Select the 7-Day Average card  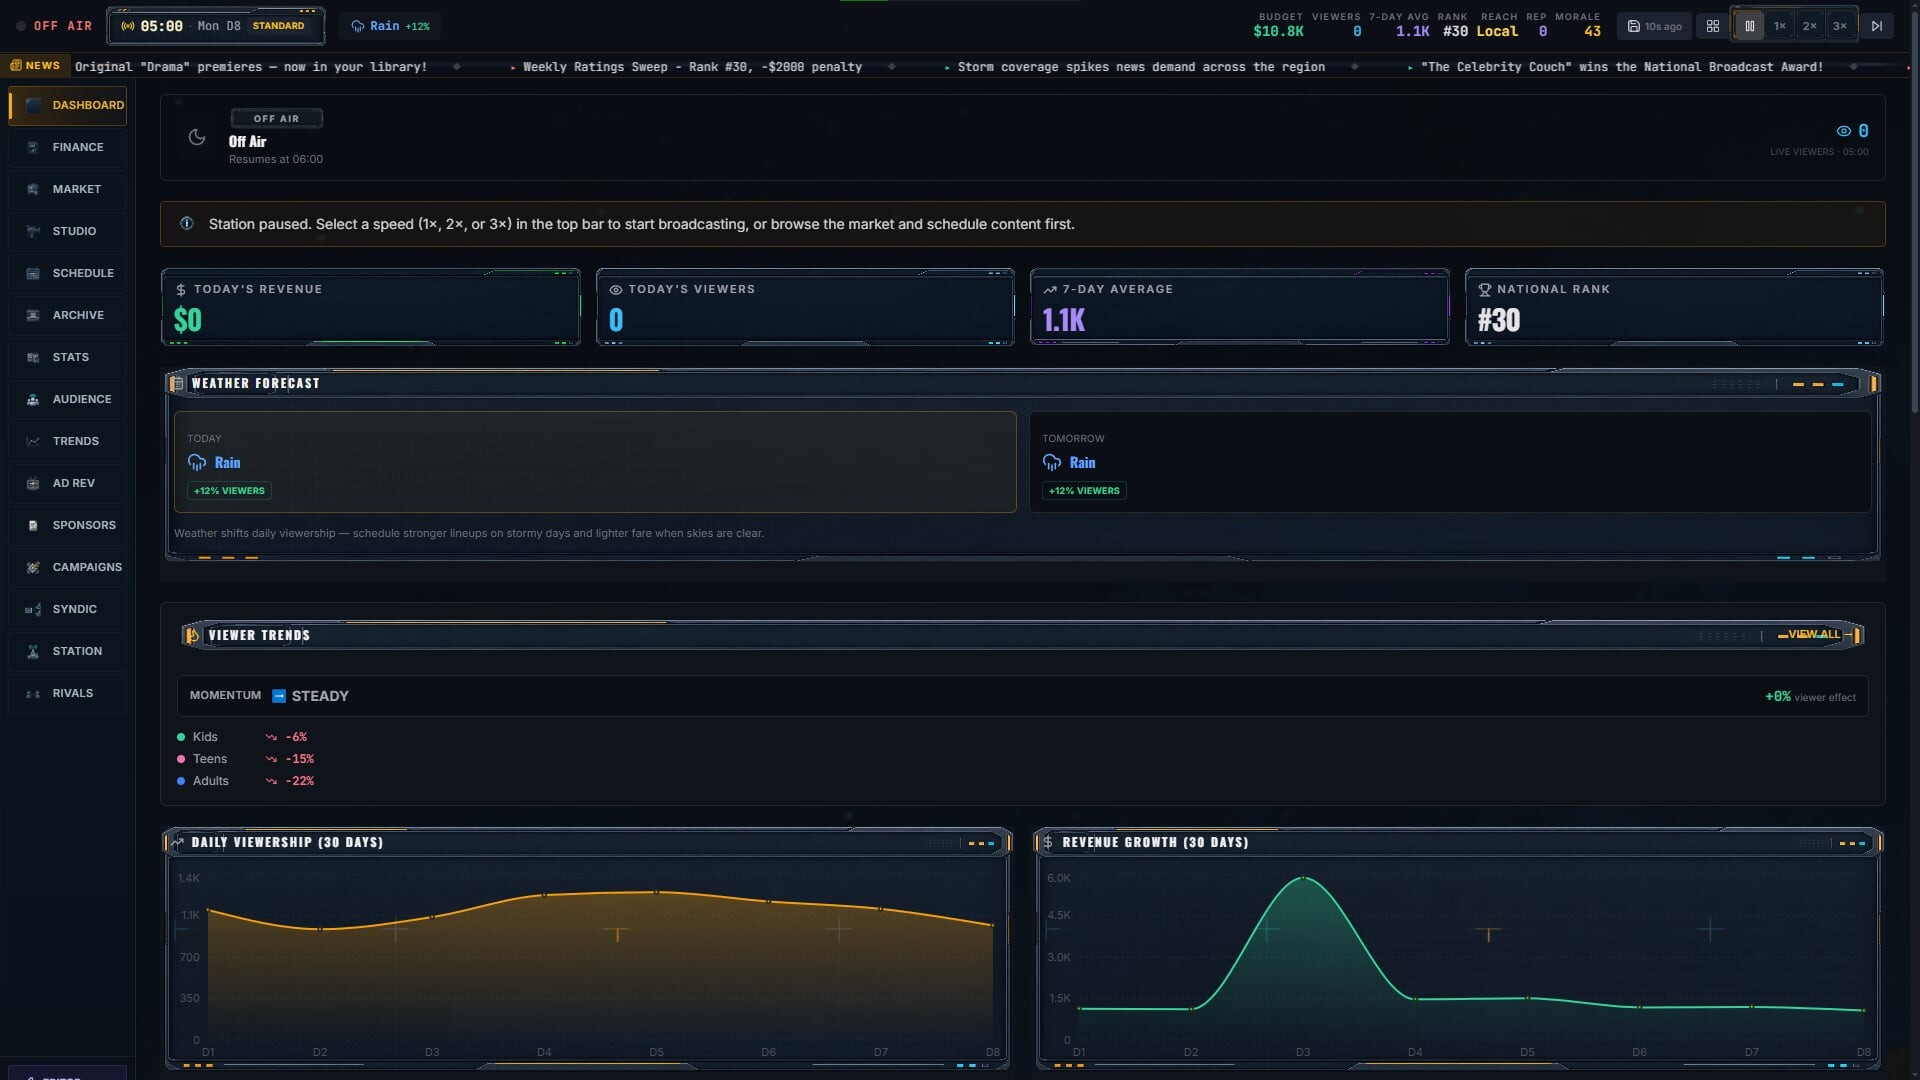[1239, 307]
